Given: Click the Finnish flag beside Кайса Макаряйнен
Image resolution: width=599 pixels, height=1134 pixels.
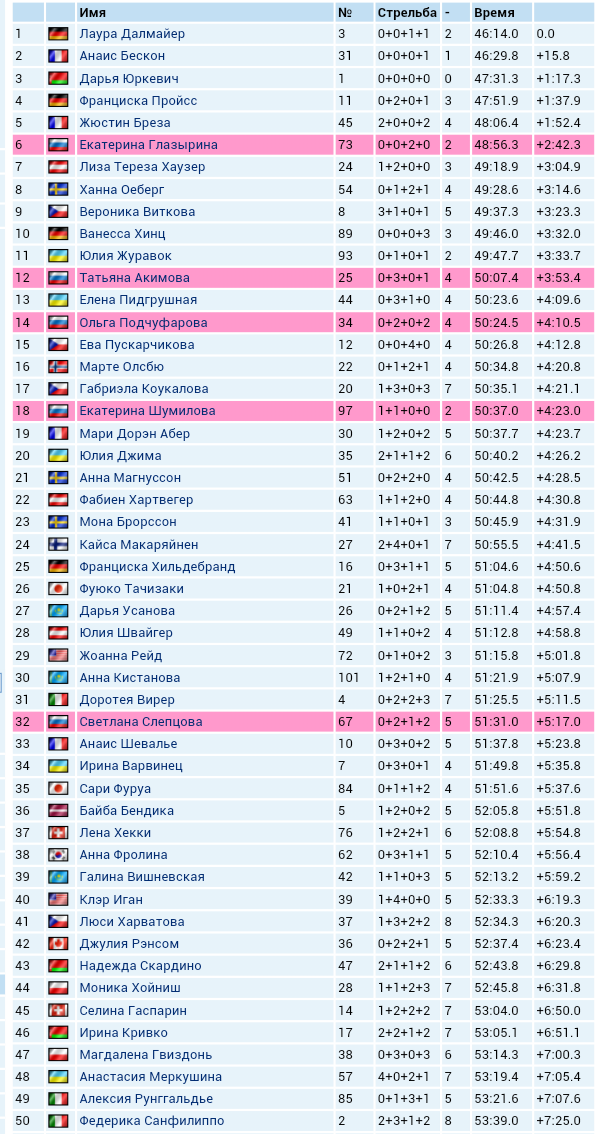Looking at the screenshot, I should coord(58,545).
